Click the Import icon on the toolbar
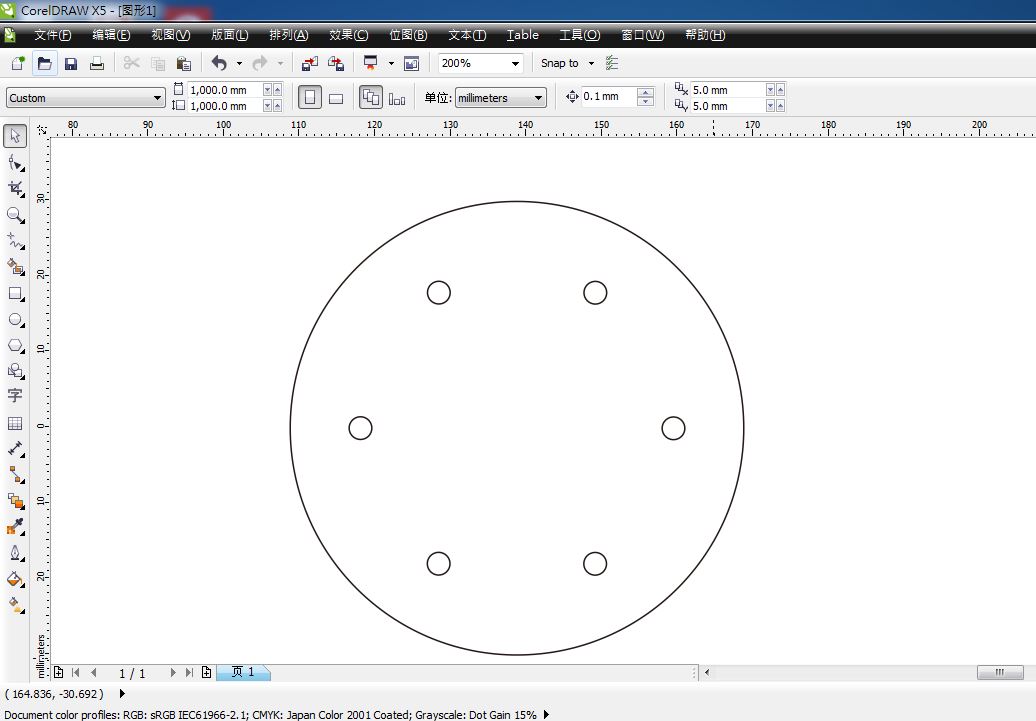 pyautogui.click(x=309, y=62)
